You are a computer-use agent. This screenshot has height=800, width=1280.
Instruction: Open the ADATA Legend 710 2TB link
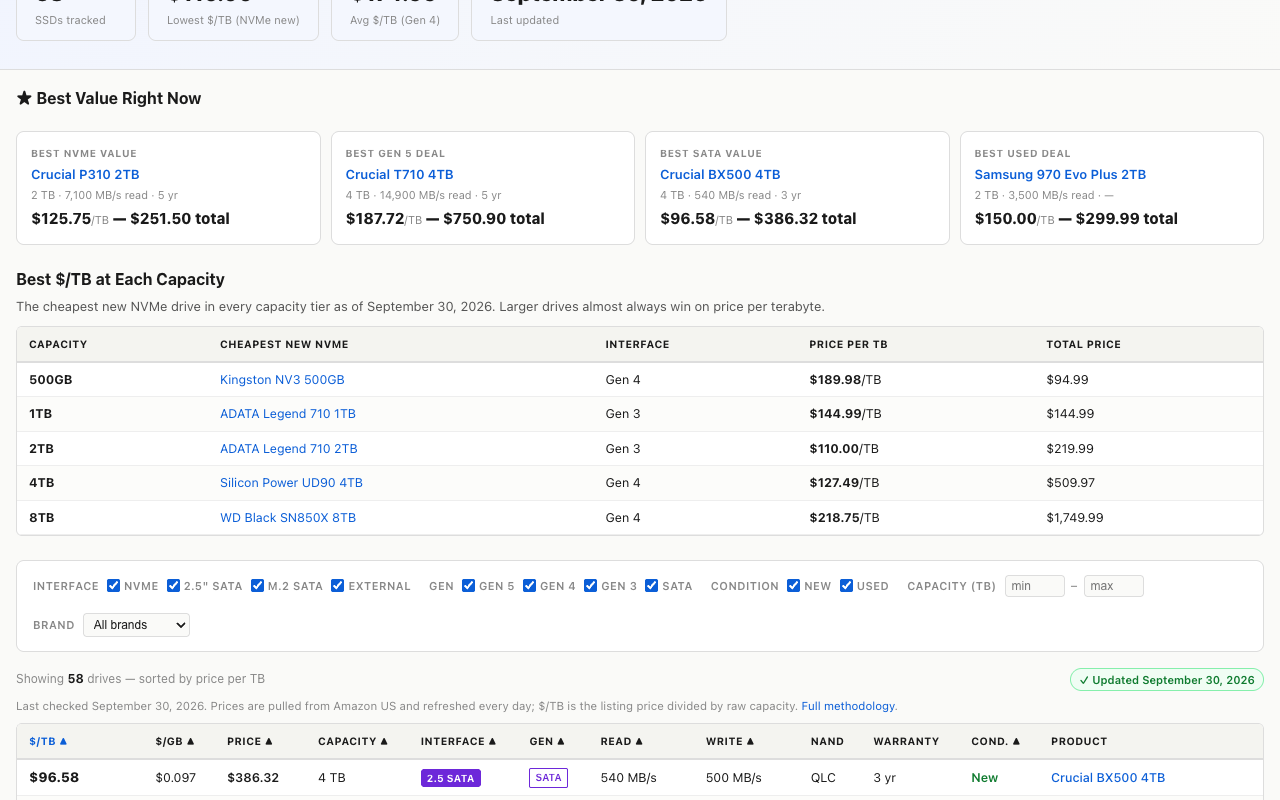(289, 449)
